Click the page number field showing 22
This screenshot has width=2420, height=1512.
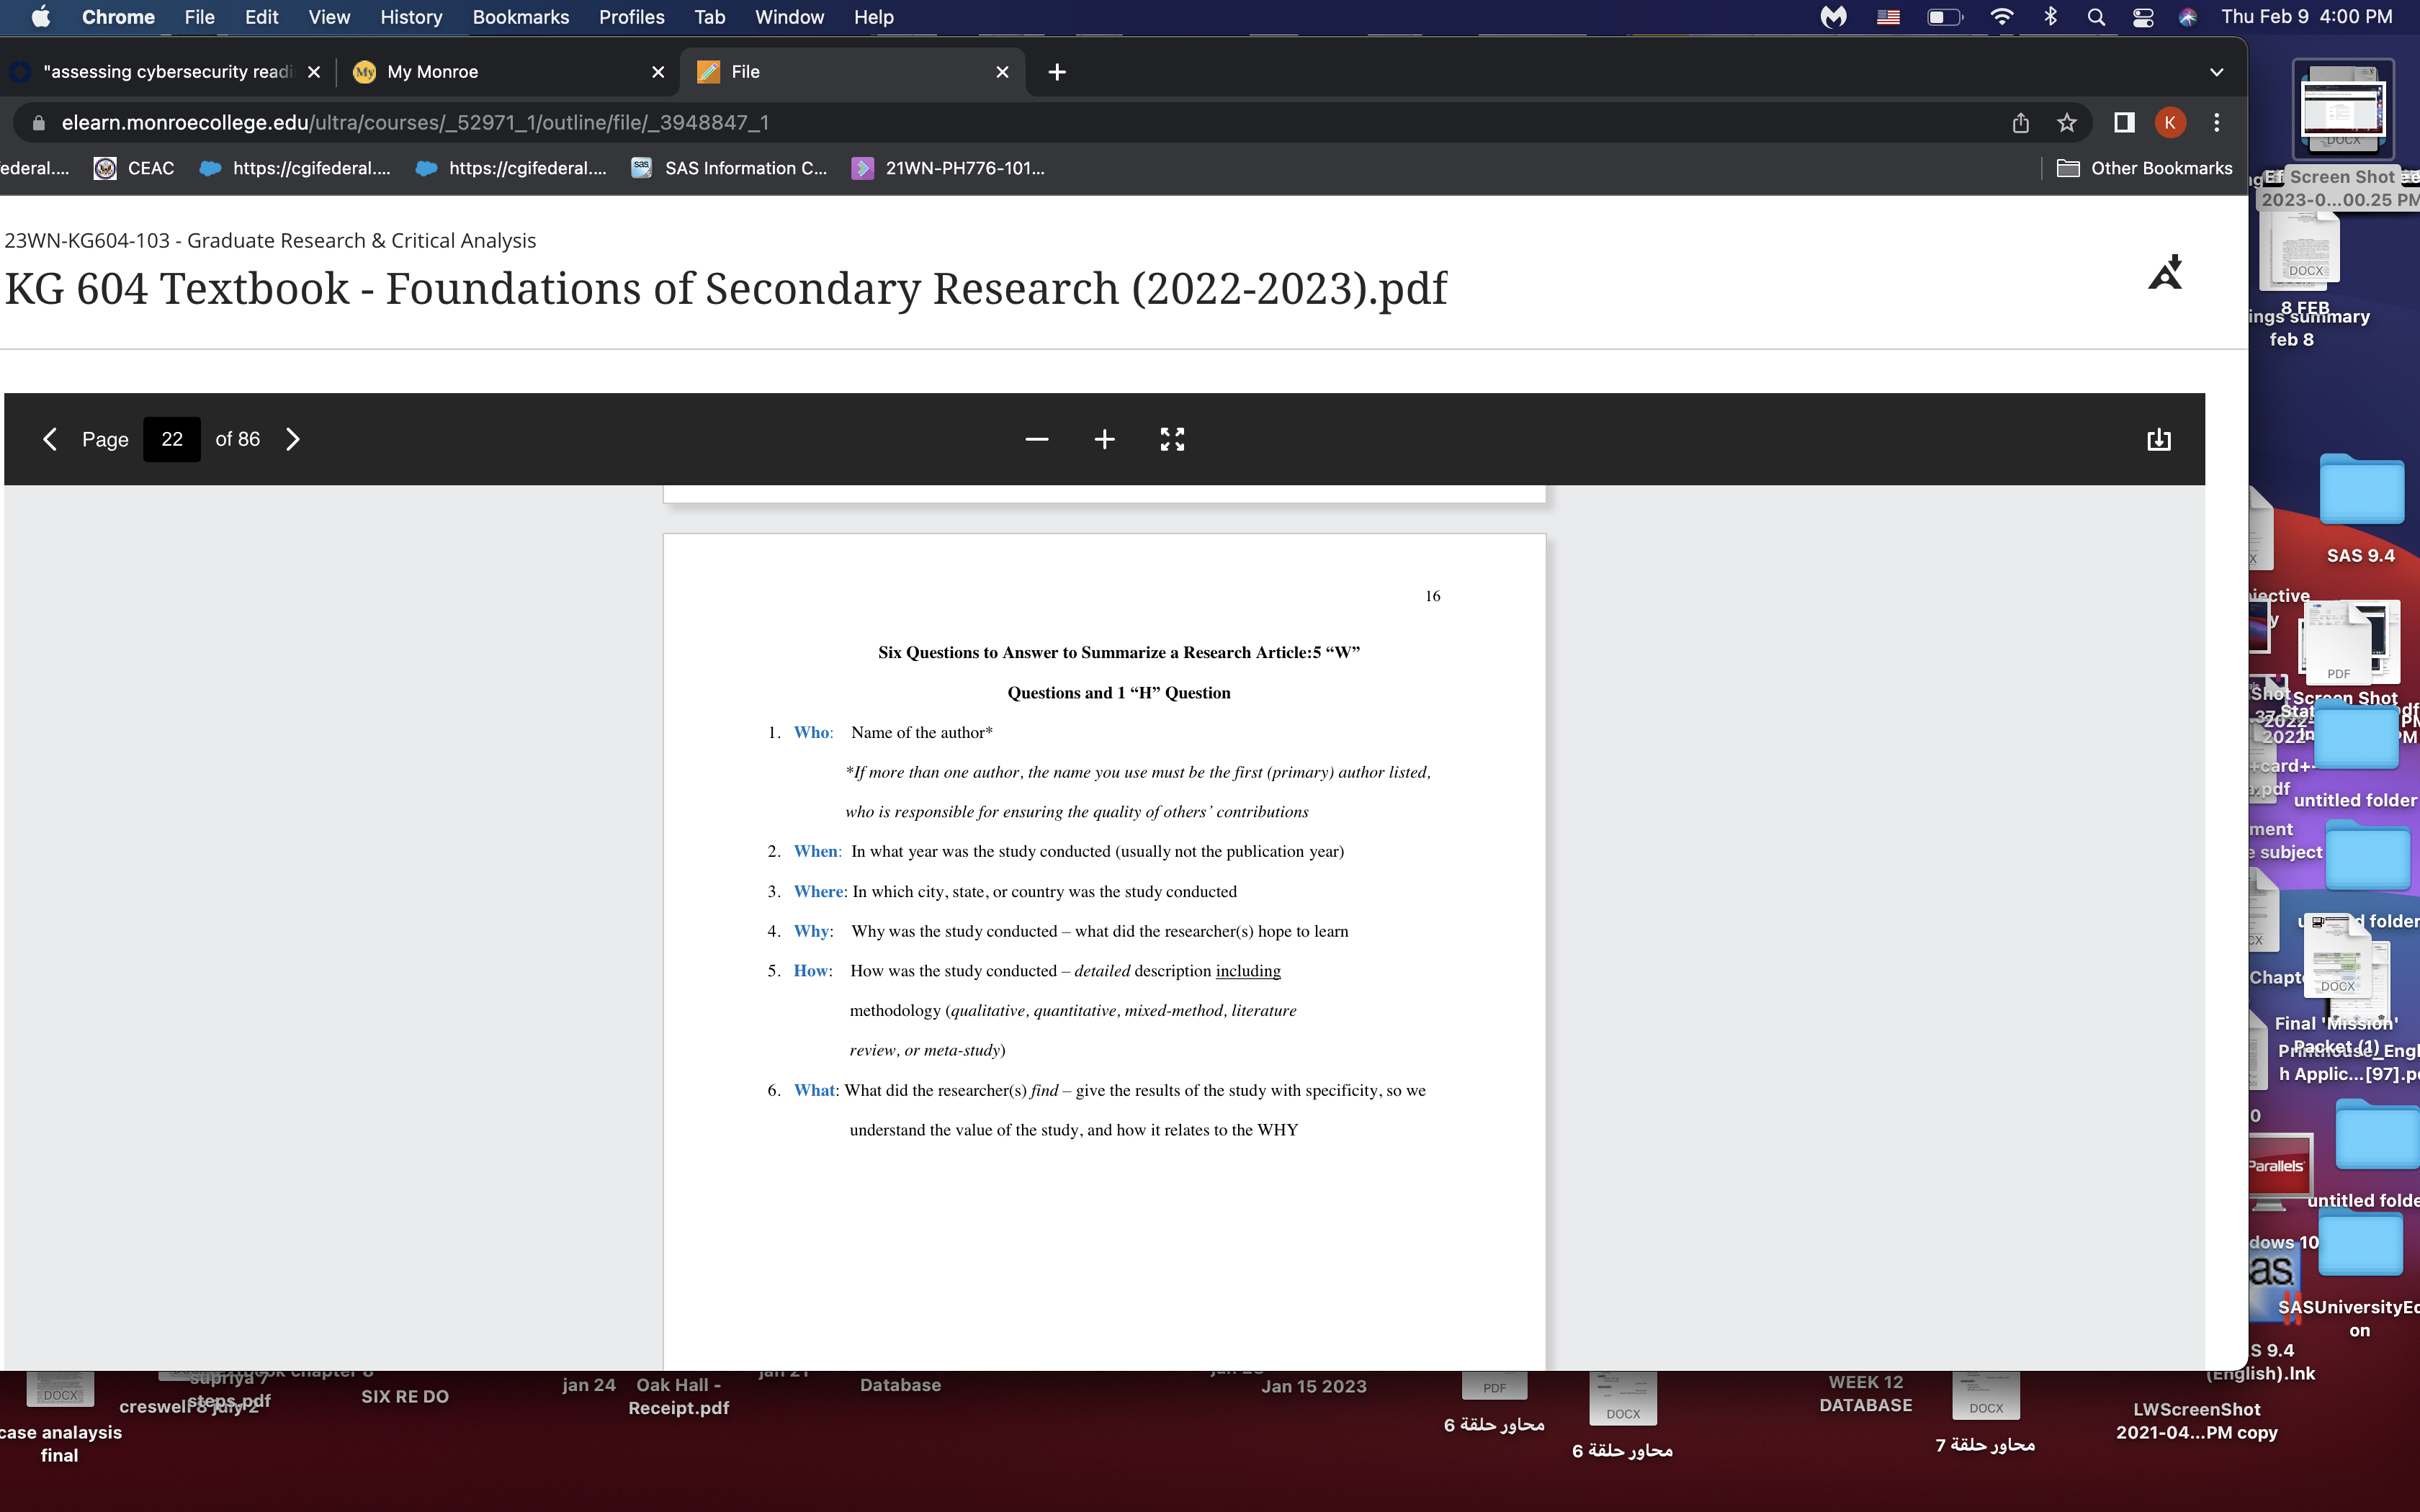tap(172, 439)
